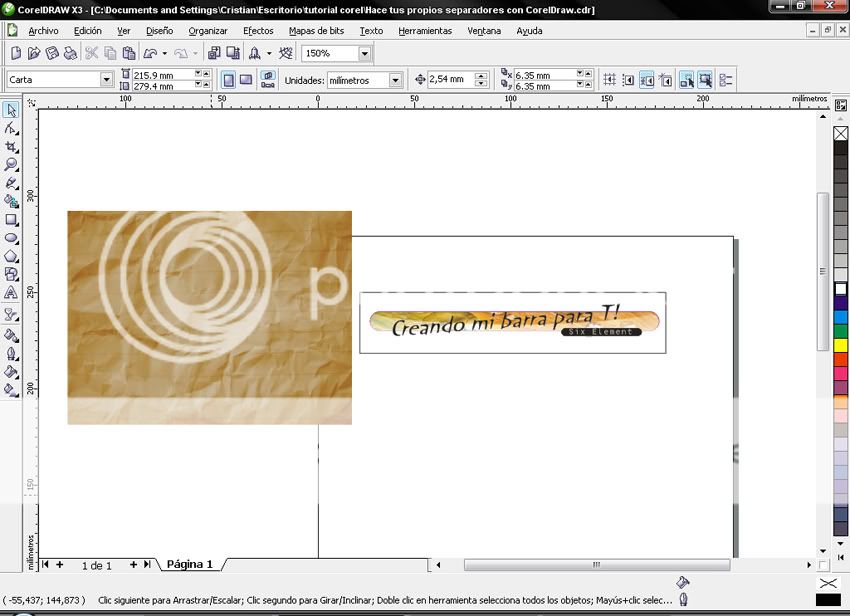Click the Open file toolbar icon
The height and width of the screenshot is (616, 850).
coord(34,53)
